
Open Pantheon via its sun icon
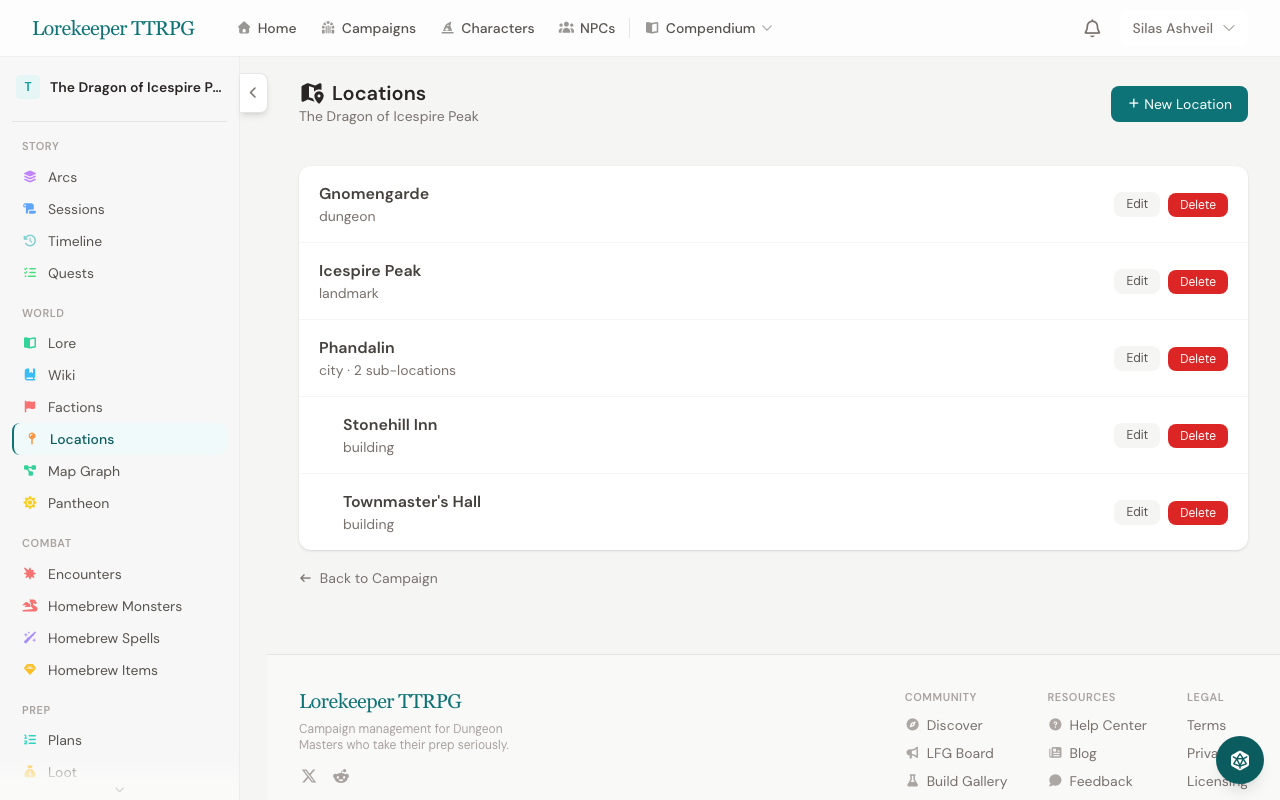click(x=29, y=503)
